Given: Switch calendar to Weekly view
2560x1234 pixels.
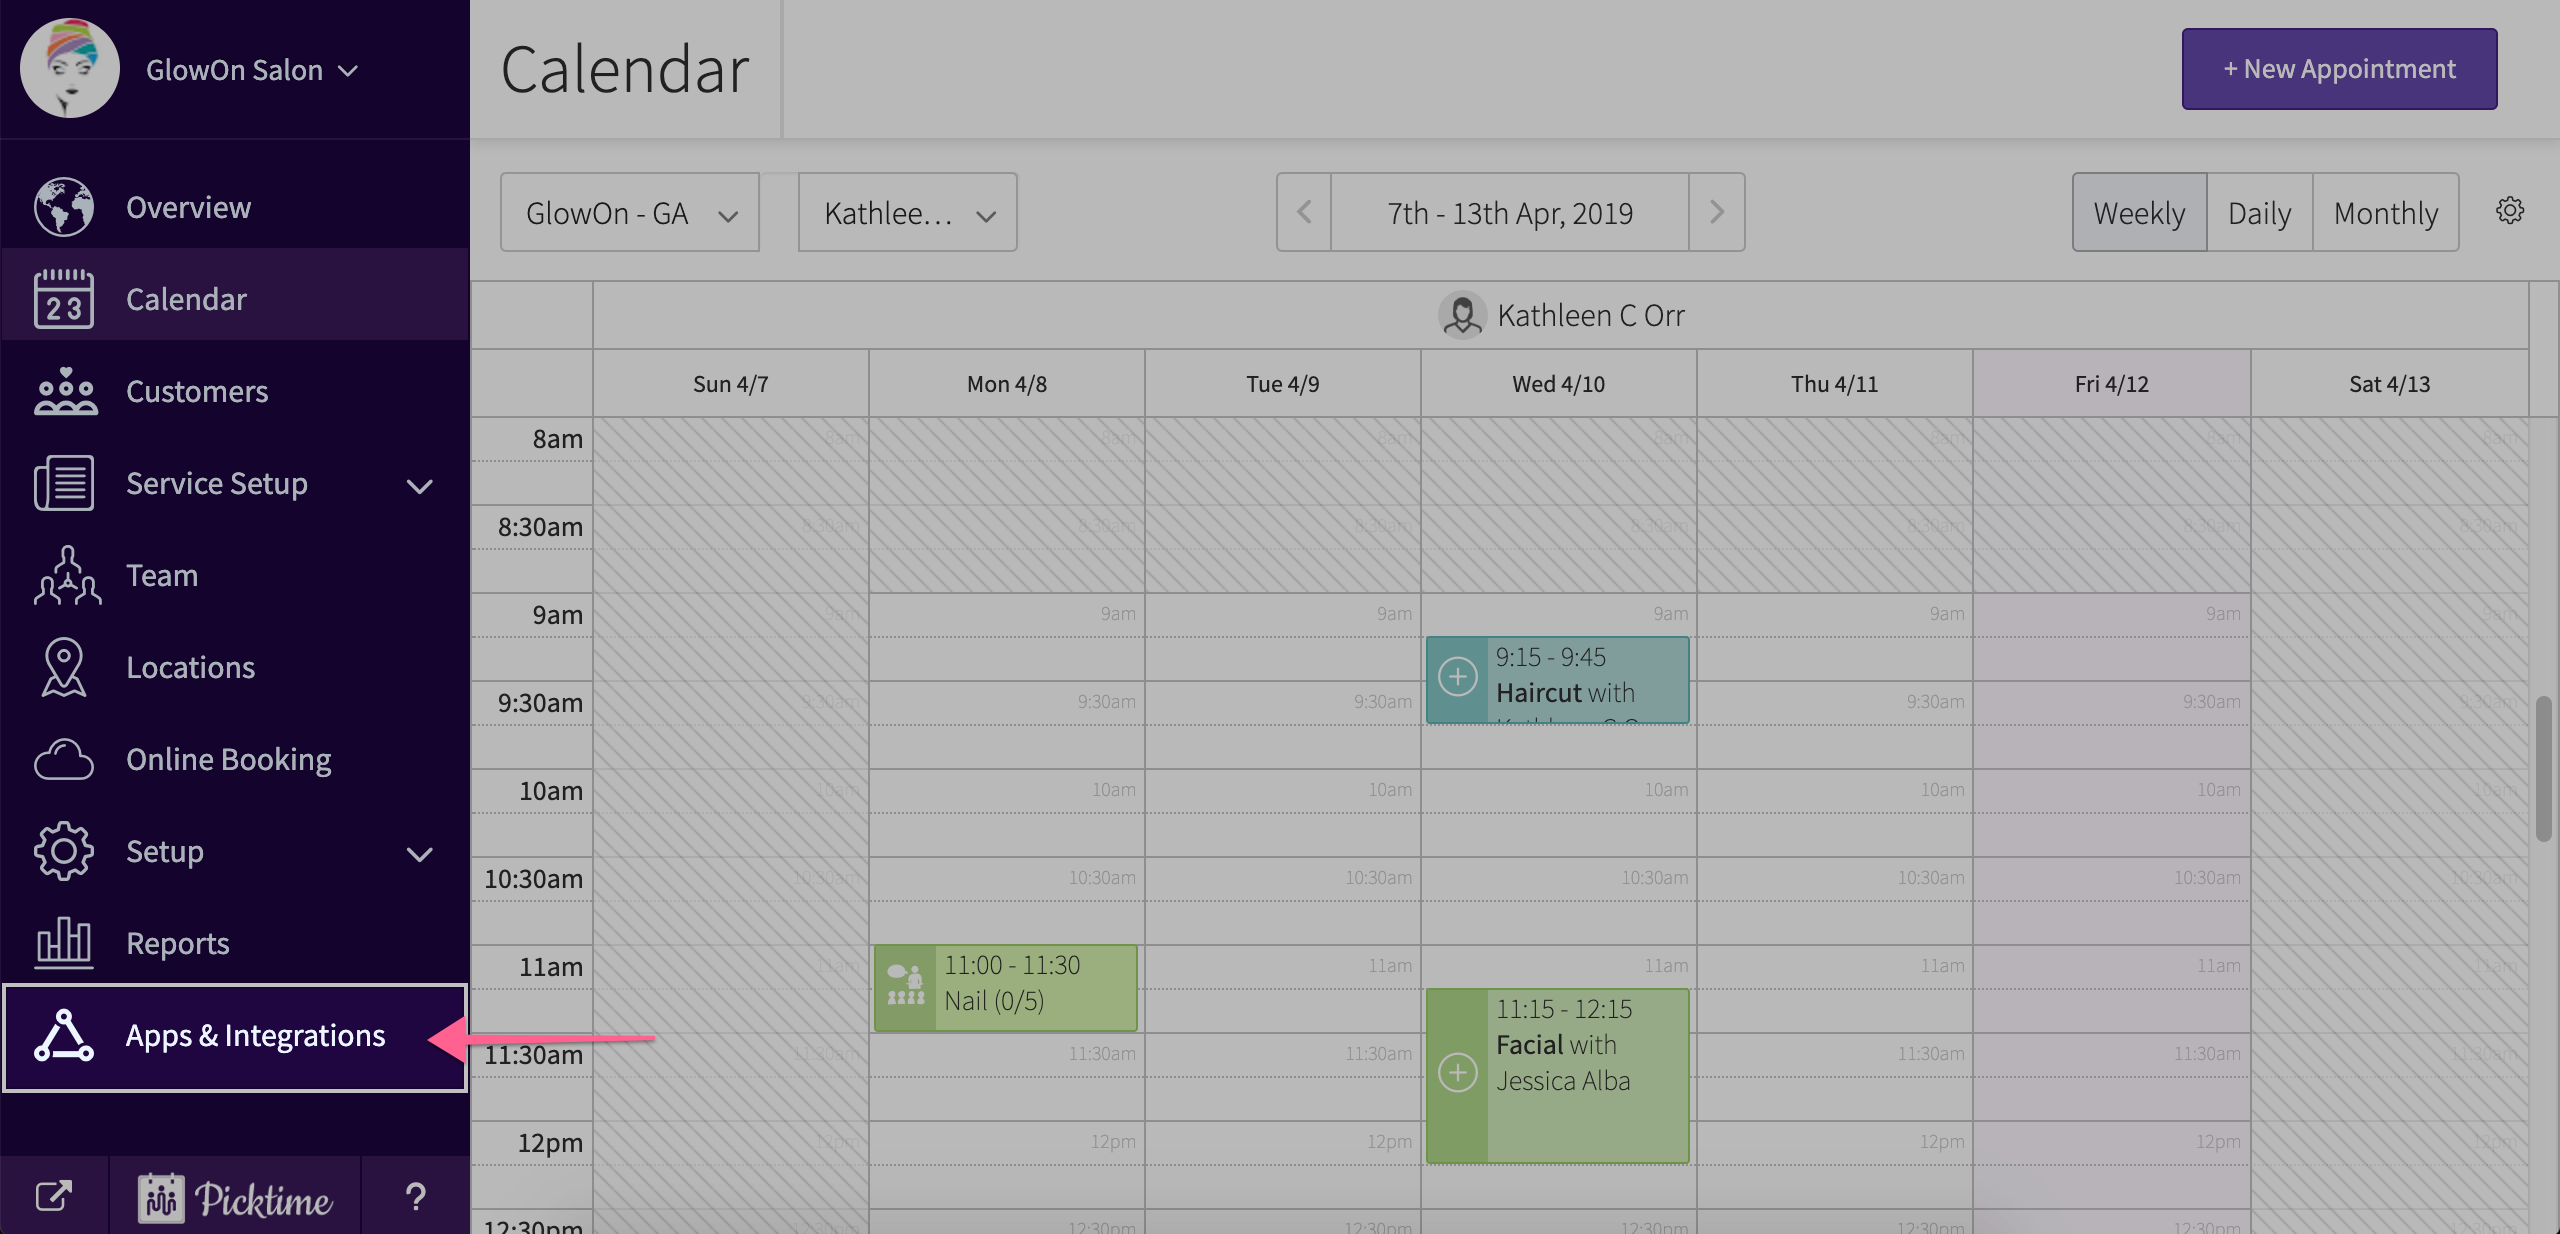Looking at the screenshot, I should [x=2139, y=213].
